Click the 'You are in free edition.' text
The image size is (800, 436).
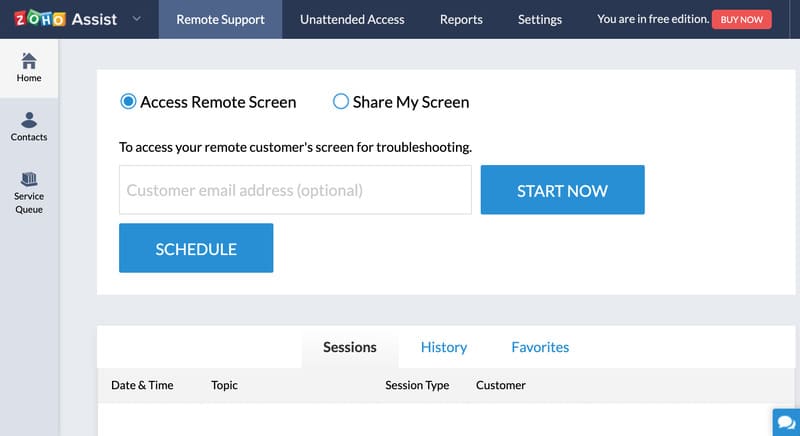(x=653, y=19)
